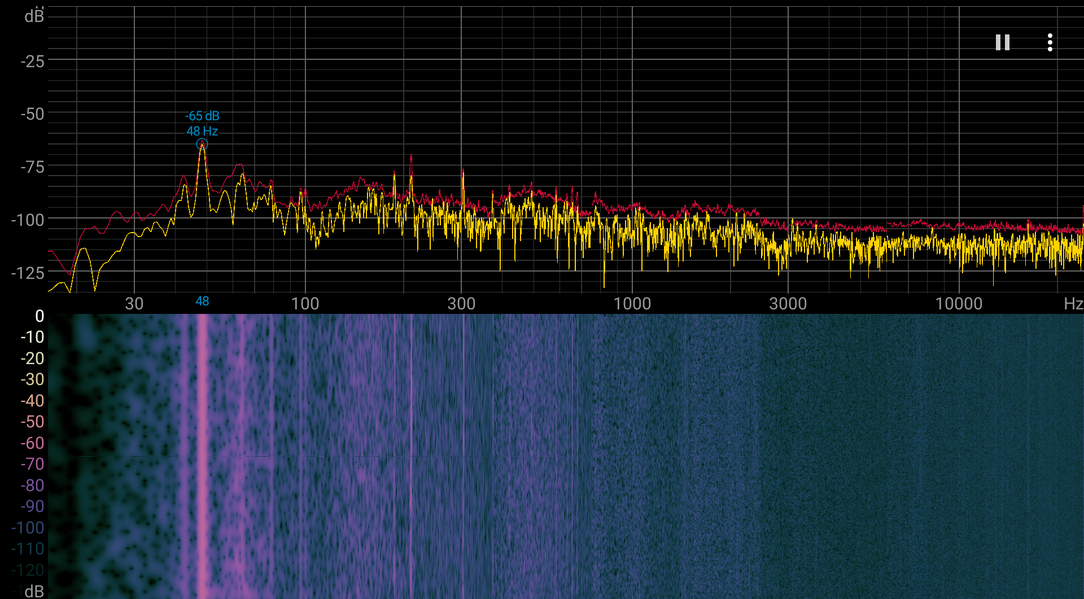The width and height of the screenshot is (1084, 599).
Task: Select the 48 Hz peak marker circle
Action: (x=202, y=145)
